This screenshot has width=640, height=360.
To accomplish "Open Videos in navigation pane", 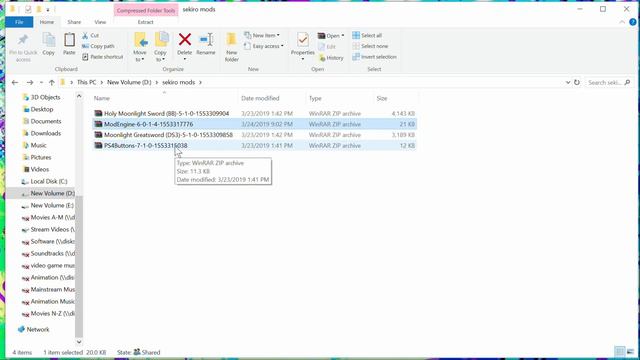I will pos(36,169).
